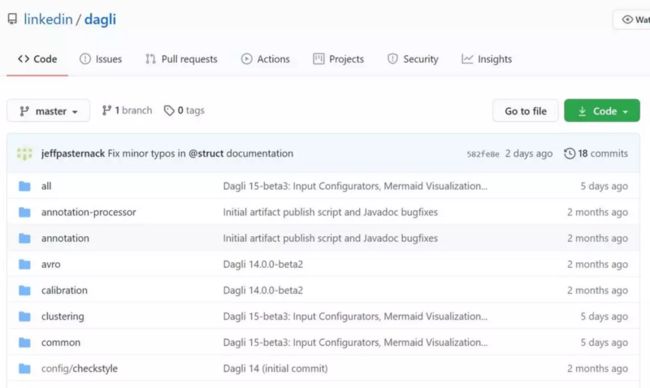Expand the green Code download dropdown
Image resolution: width=650 pixels, height=388 pixels.
pyautogui.click(x=602, y=111)
